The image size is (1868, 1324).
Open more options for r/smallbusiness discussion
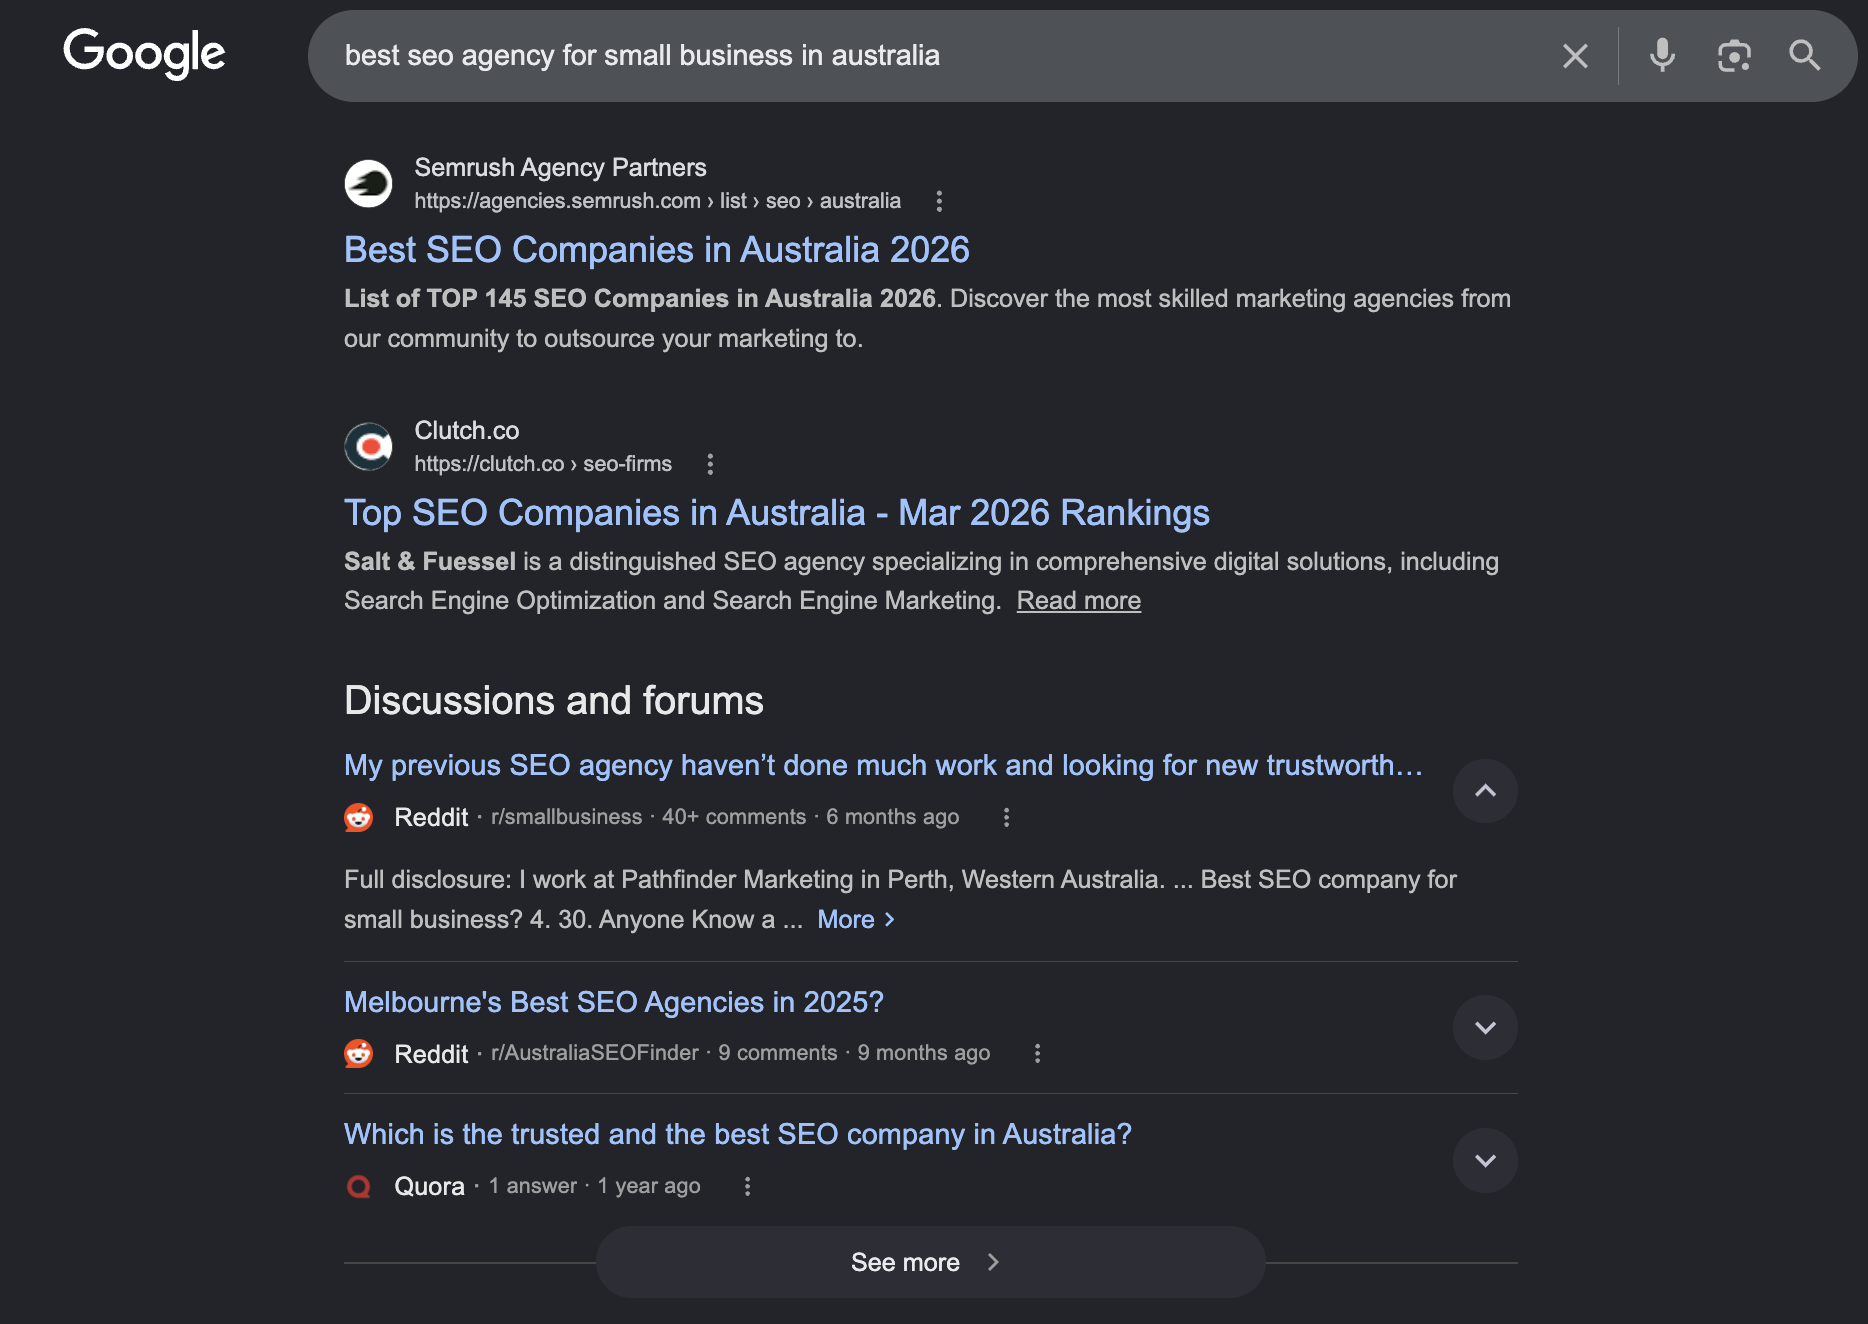(1006, 817)
